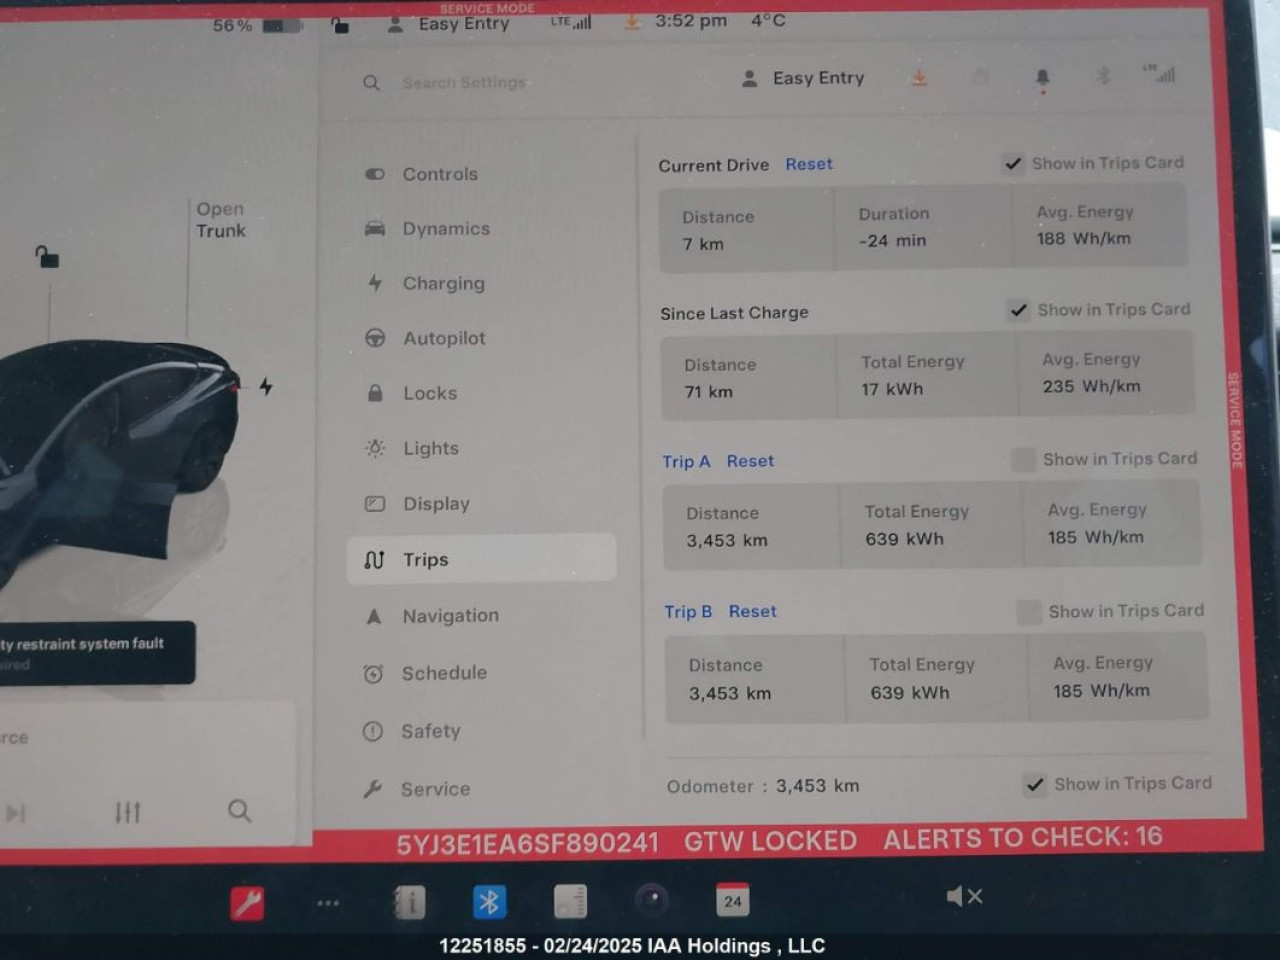1280x960 pixels.
Task: Tap the HomeLink garage icon in settings header
Action: pyautogui.click(x=980, y=76)
